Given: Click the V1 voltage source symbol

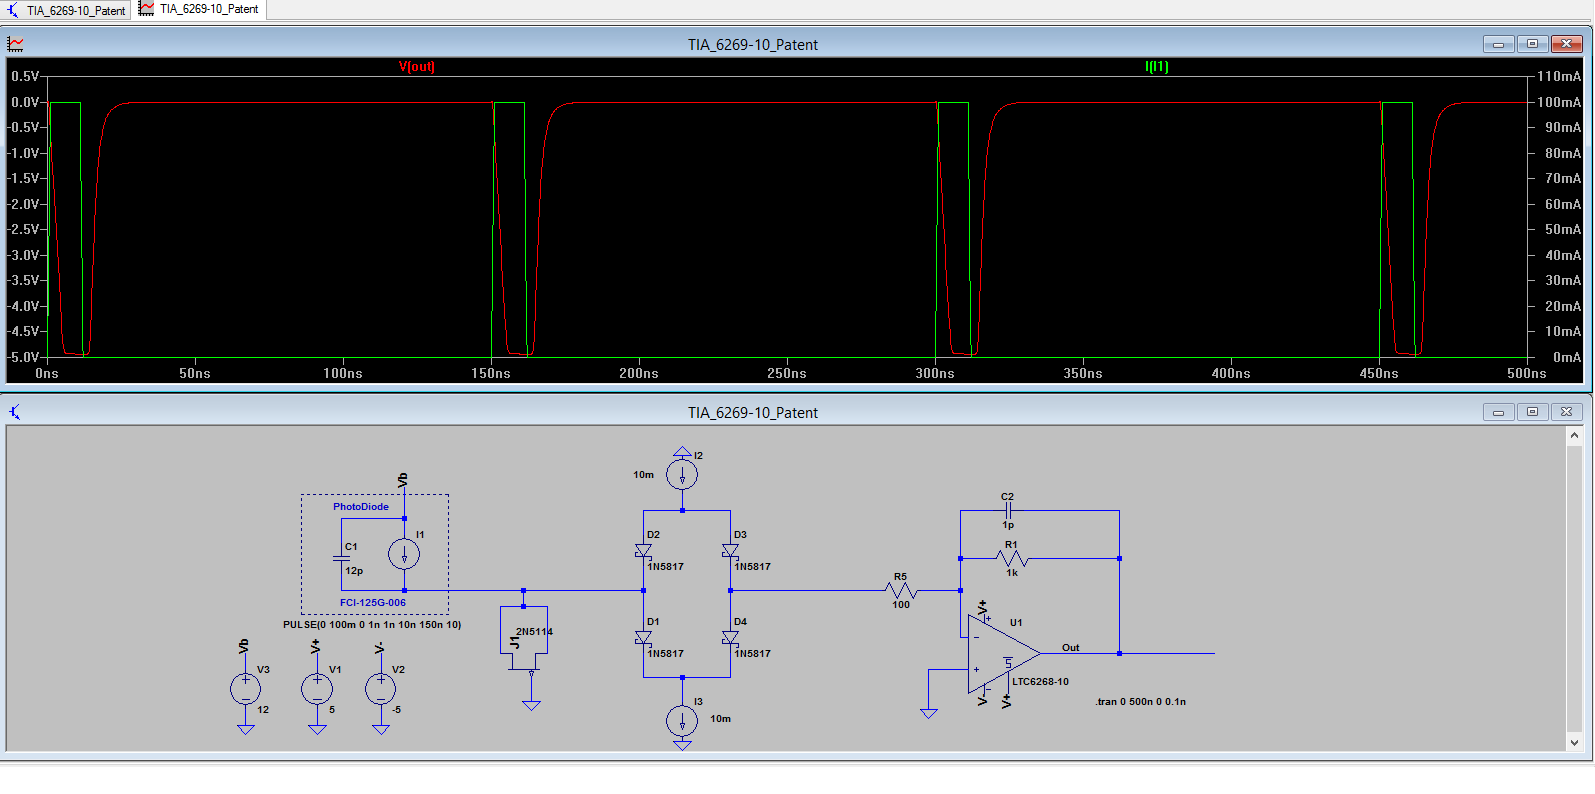Looking at the screenshot, I should (317, 688).
